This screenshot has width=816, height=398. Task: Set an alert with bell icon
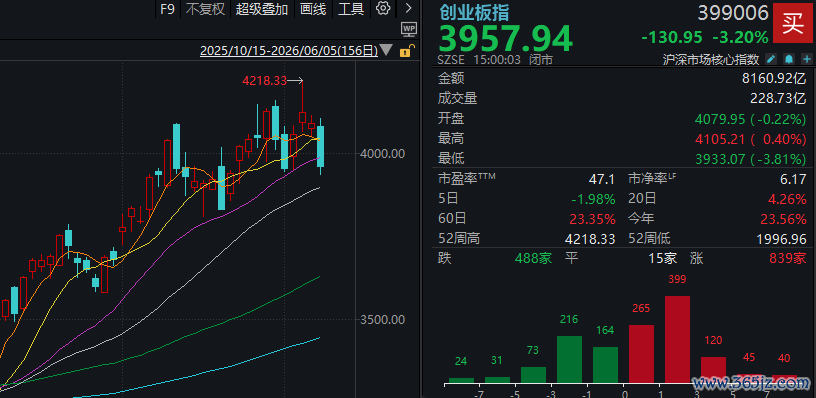pos(789,59)
